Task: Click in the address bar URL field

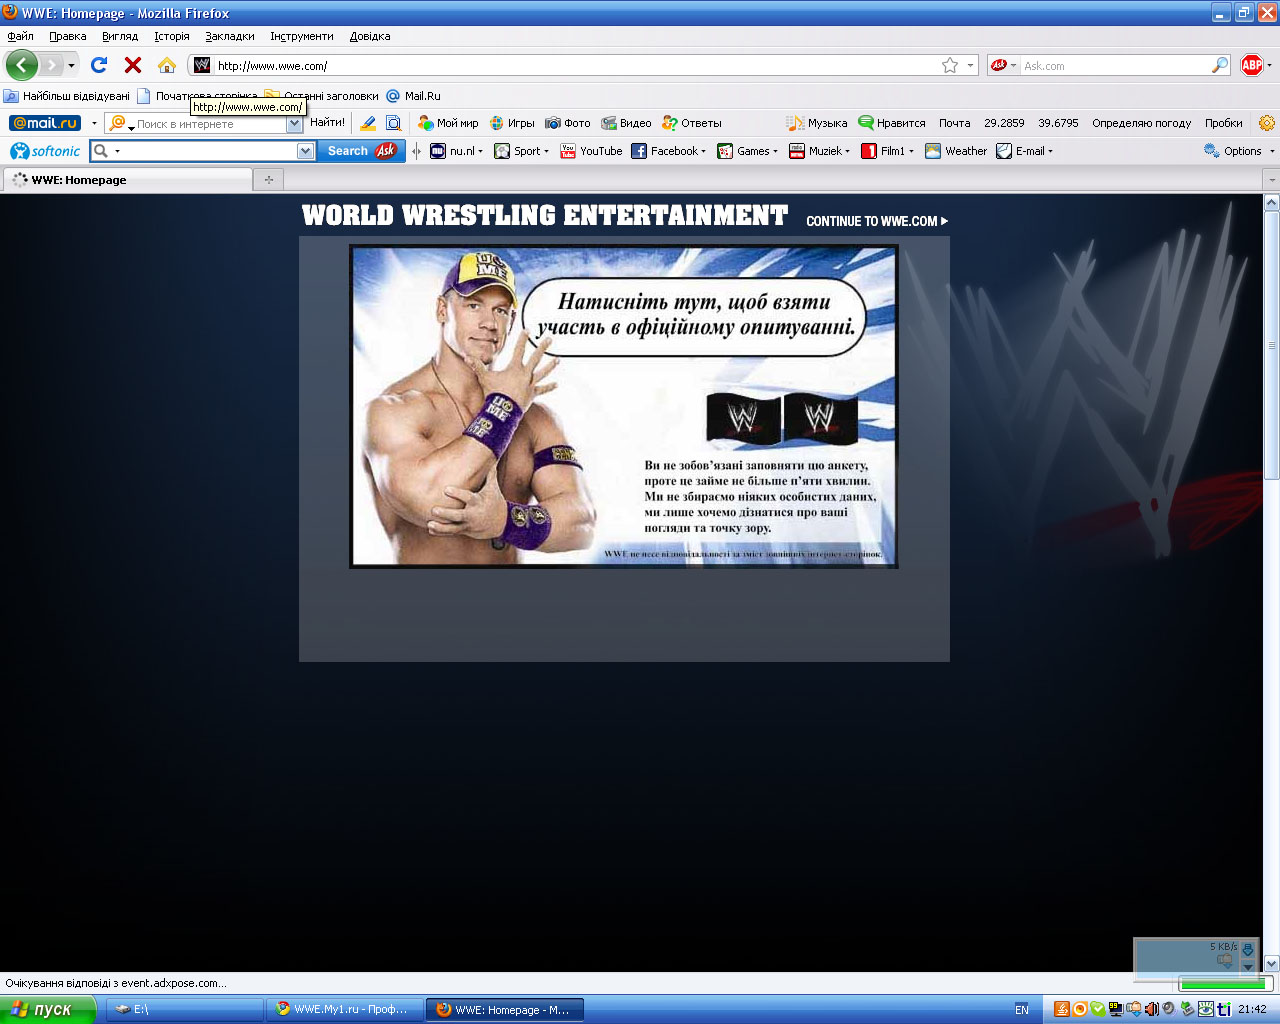Action: coord(575,66)
